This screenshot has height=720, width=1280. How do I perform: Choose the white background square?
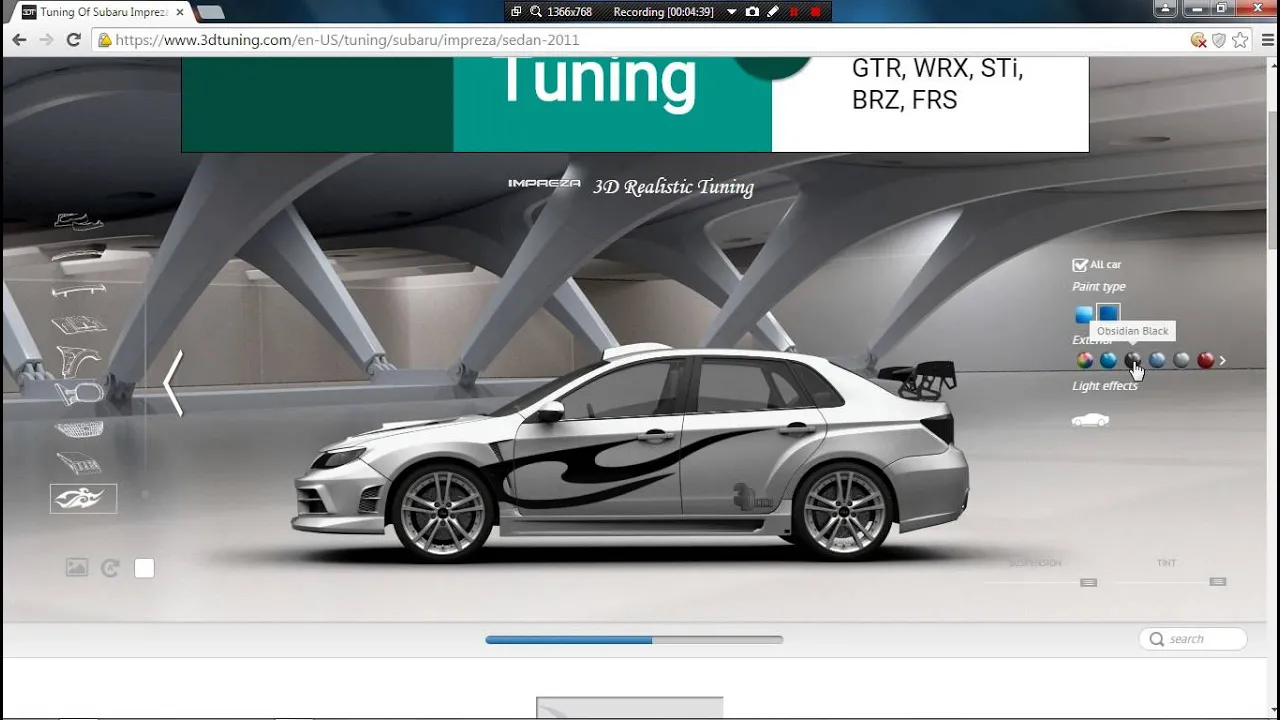pos(144,568)
